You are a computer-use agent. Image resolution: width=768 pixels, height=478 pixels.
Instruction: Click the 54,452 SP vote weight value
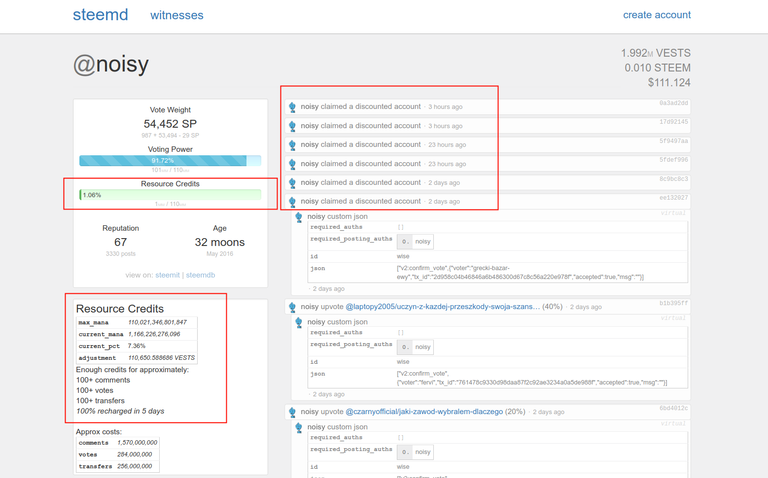click(x=170, y=124)
